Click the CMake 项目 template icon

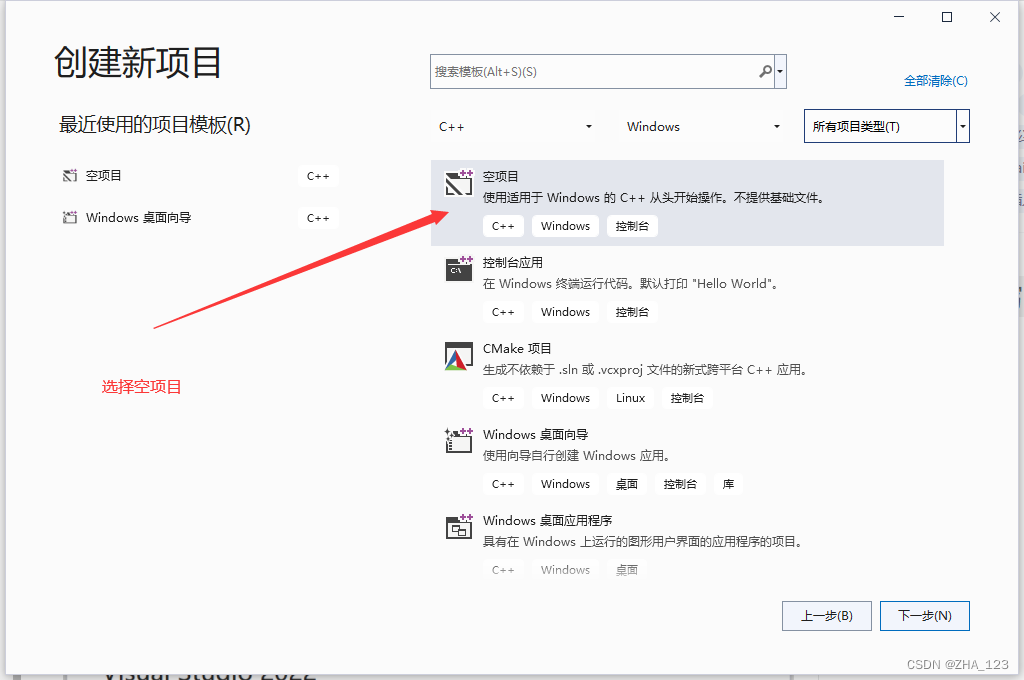pyautogui.click(x=458, y=356)
